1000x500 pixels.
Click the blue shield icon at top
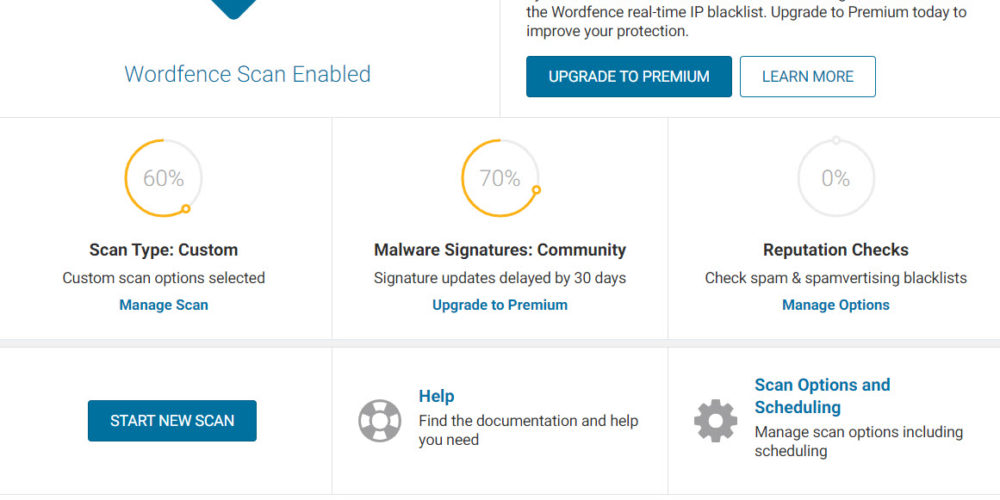pyautogui.click(x=233, y=8)
